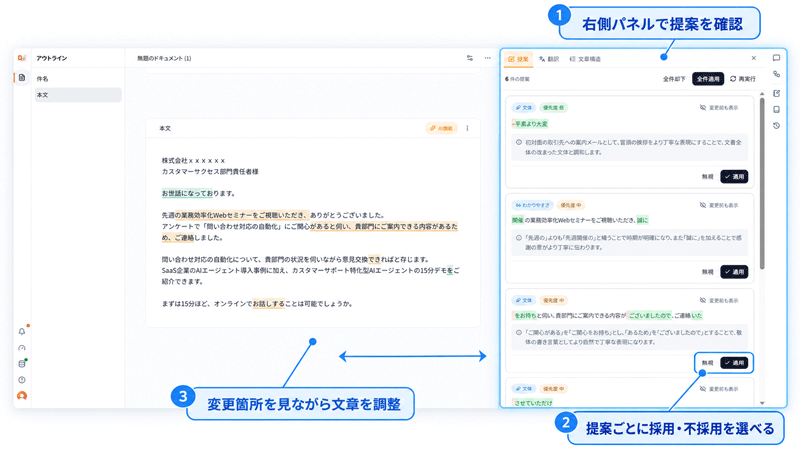Click 全件適用 to apply all suggestions
This screenshot has height=450, width=800.
coord(708,79)
